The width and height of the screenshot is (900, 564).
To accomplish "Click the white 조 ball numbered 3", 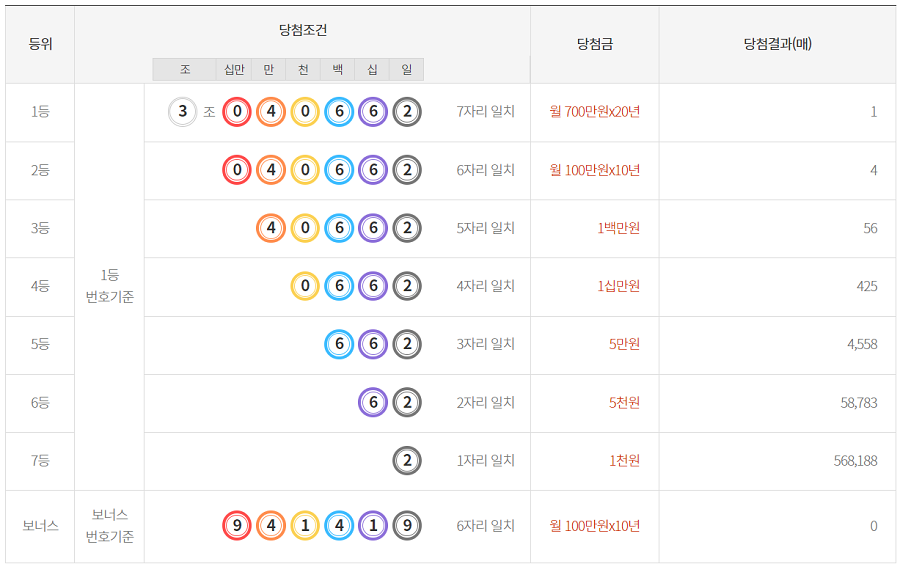I will pyautogui.click(x=183, y=112).
